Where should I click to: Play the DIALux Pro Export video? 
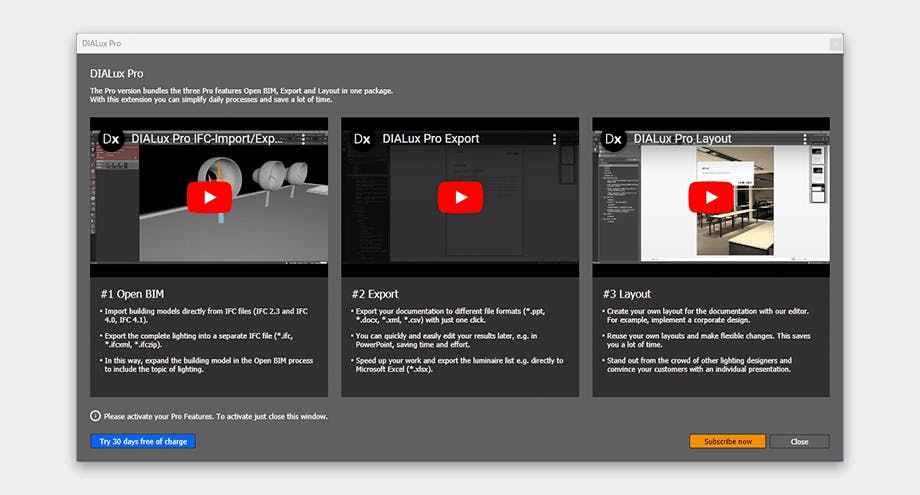pyautogui.click(x=461, y=198)
